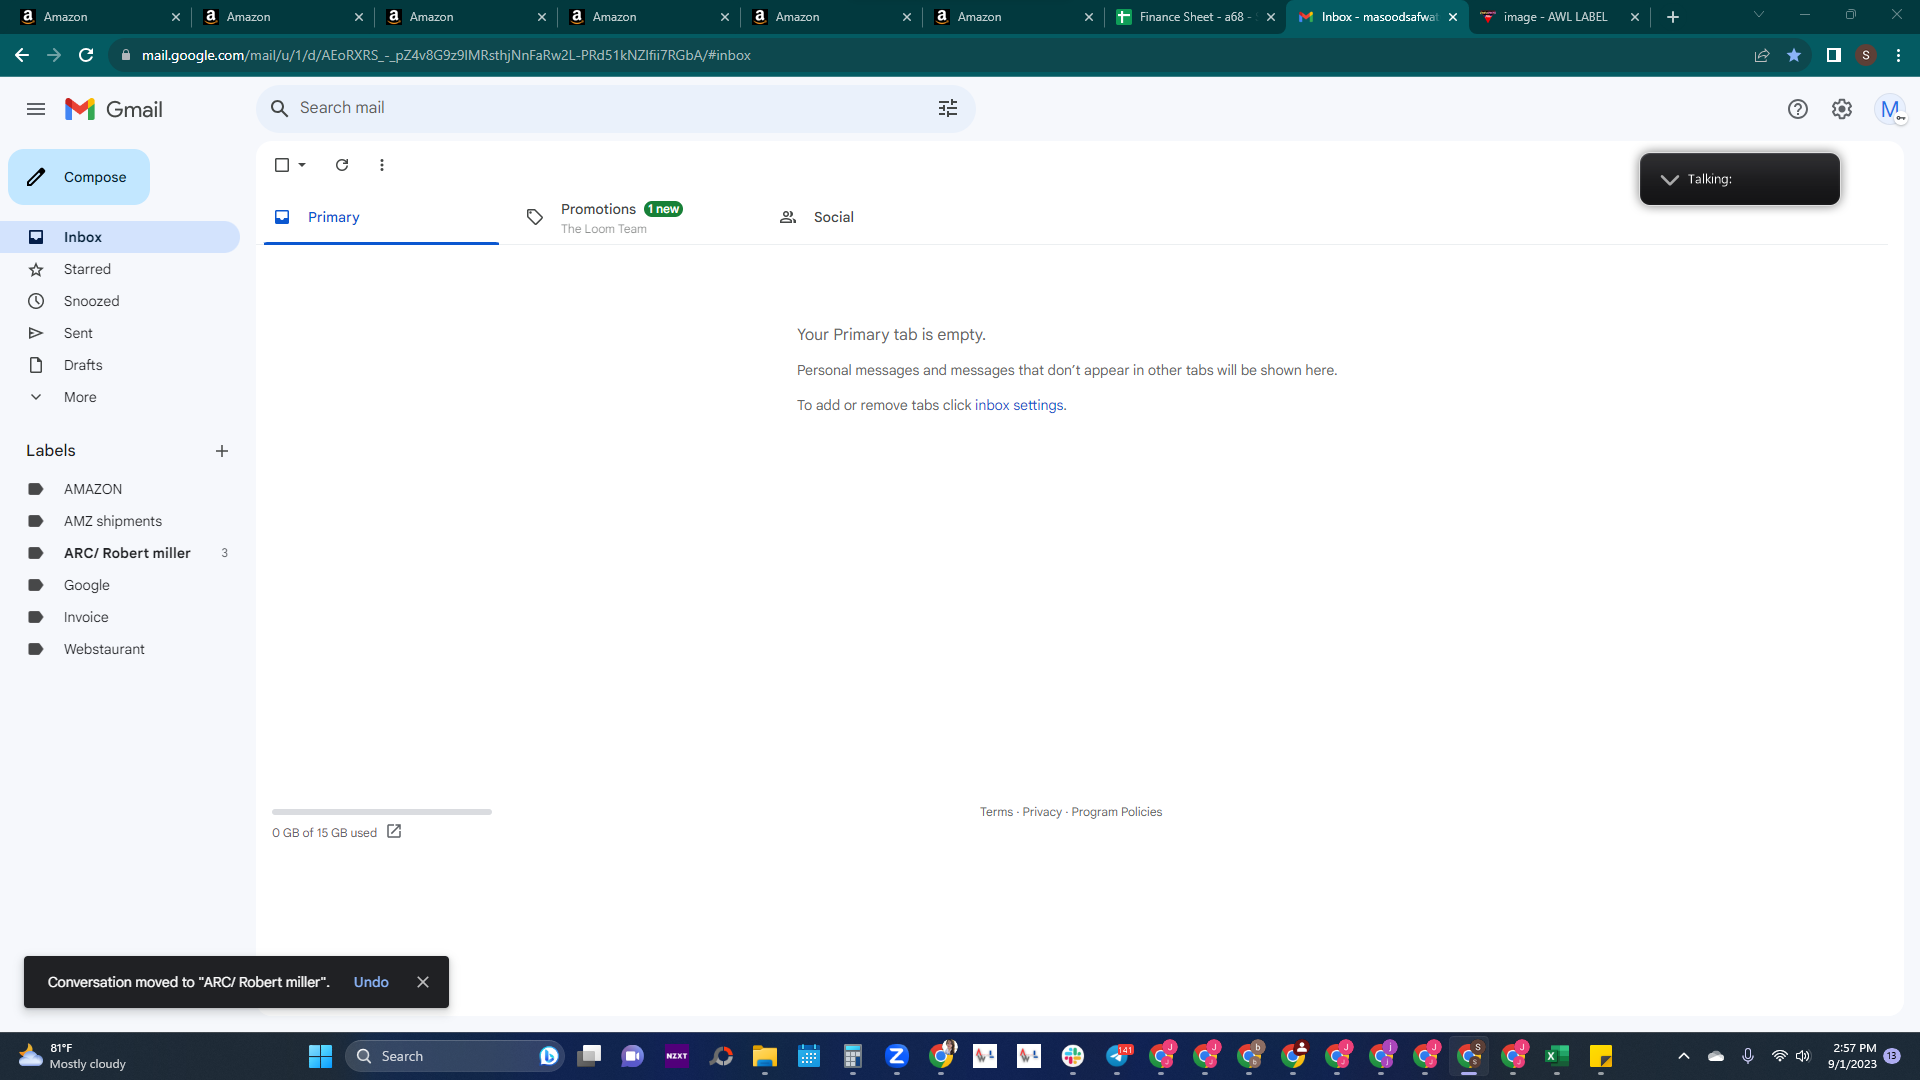Open Sticky Notes from the taskbar
Screen dimensions: 1920x1080
pyautogui.click(x=1601, y=1056)
